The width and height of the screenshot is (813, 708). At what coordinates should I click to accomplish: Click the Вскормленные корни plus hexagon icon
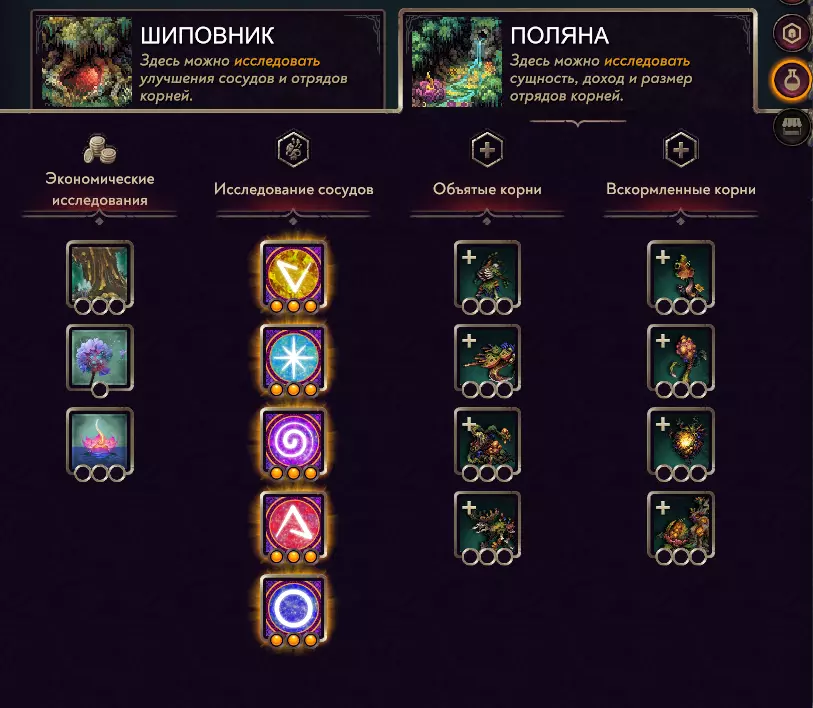[681, 149]
